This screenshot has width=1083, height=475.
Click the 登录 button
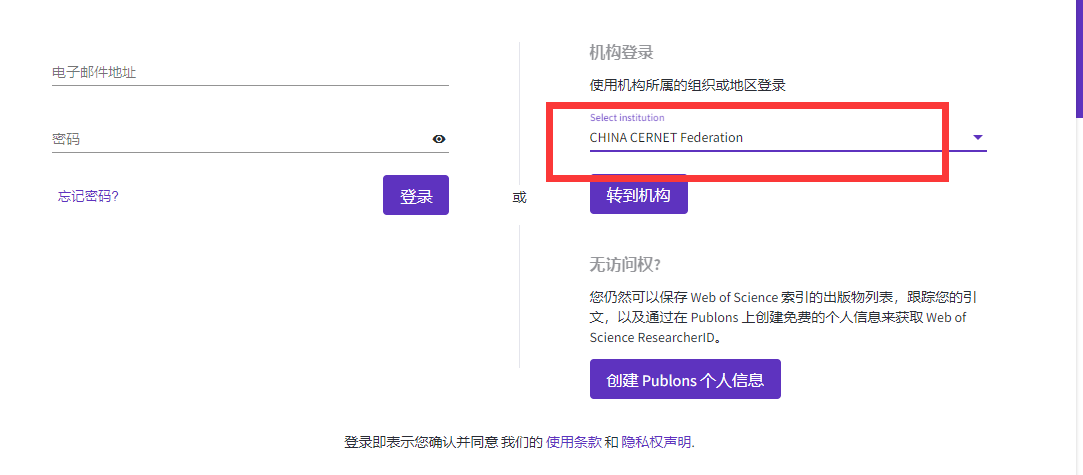pos(416,195)
